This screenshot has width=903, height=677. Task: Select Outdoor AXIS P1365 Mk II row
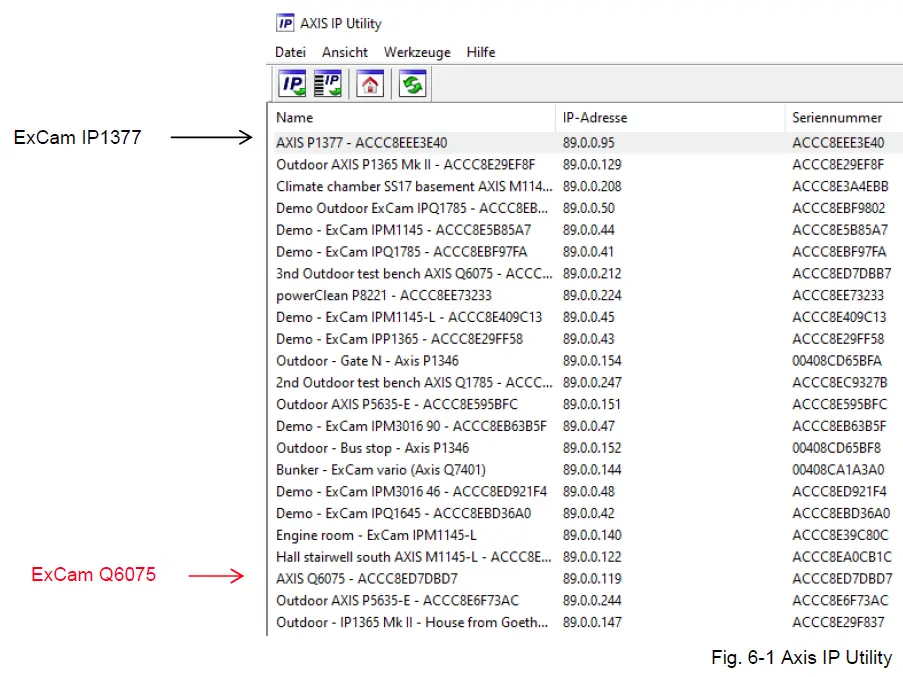click(586, 165)
